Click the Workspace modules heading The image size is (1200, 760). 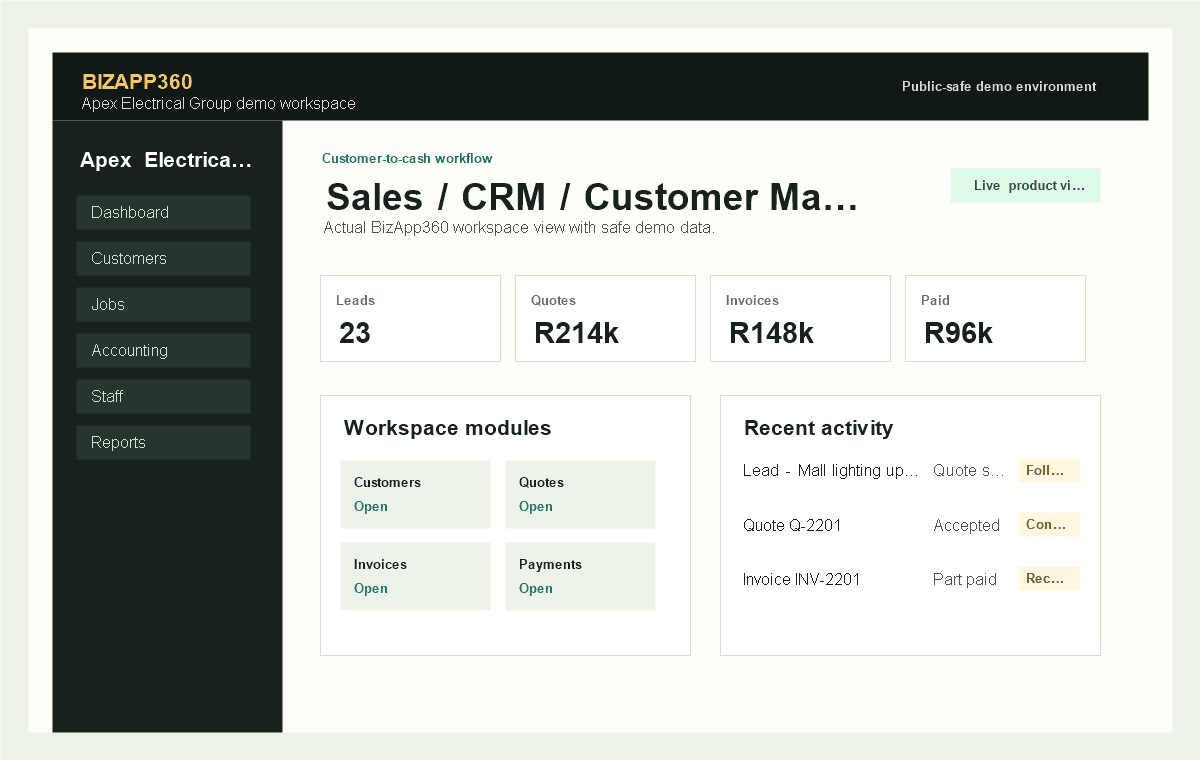coord(447,428)
